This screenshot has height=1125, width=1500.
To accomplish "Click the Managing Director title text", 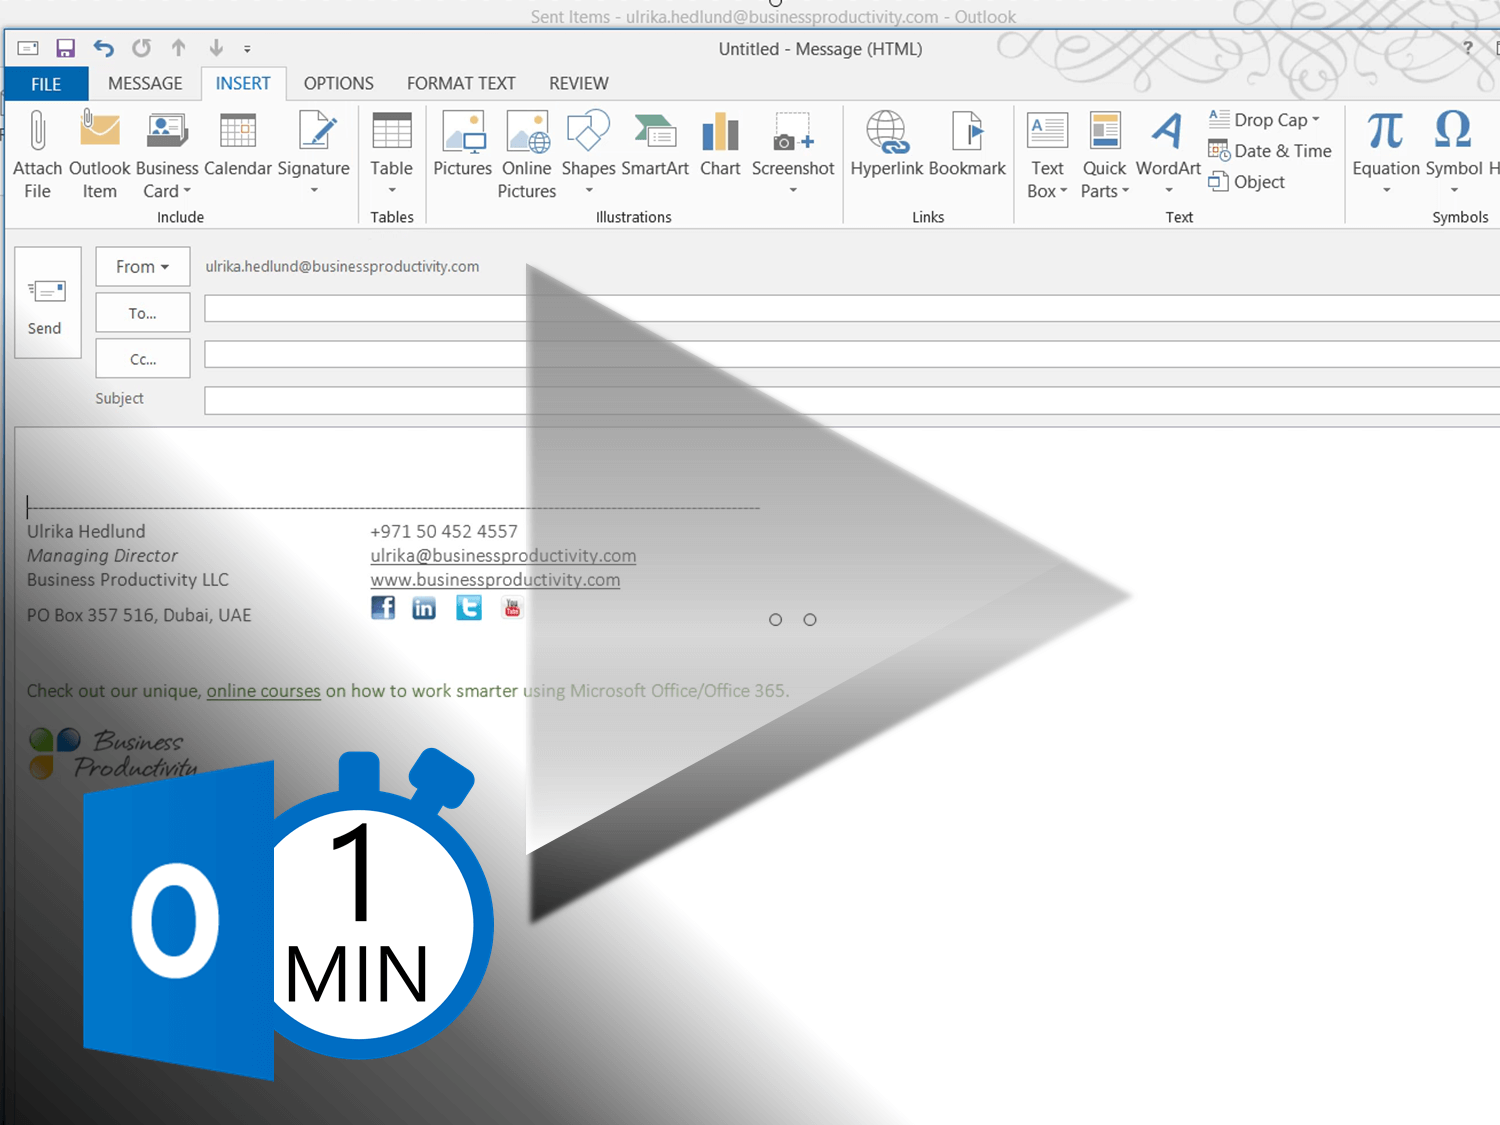I will pyautogui.click(x=102, y=556).
